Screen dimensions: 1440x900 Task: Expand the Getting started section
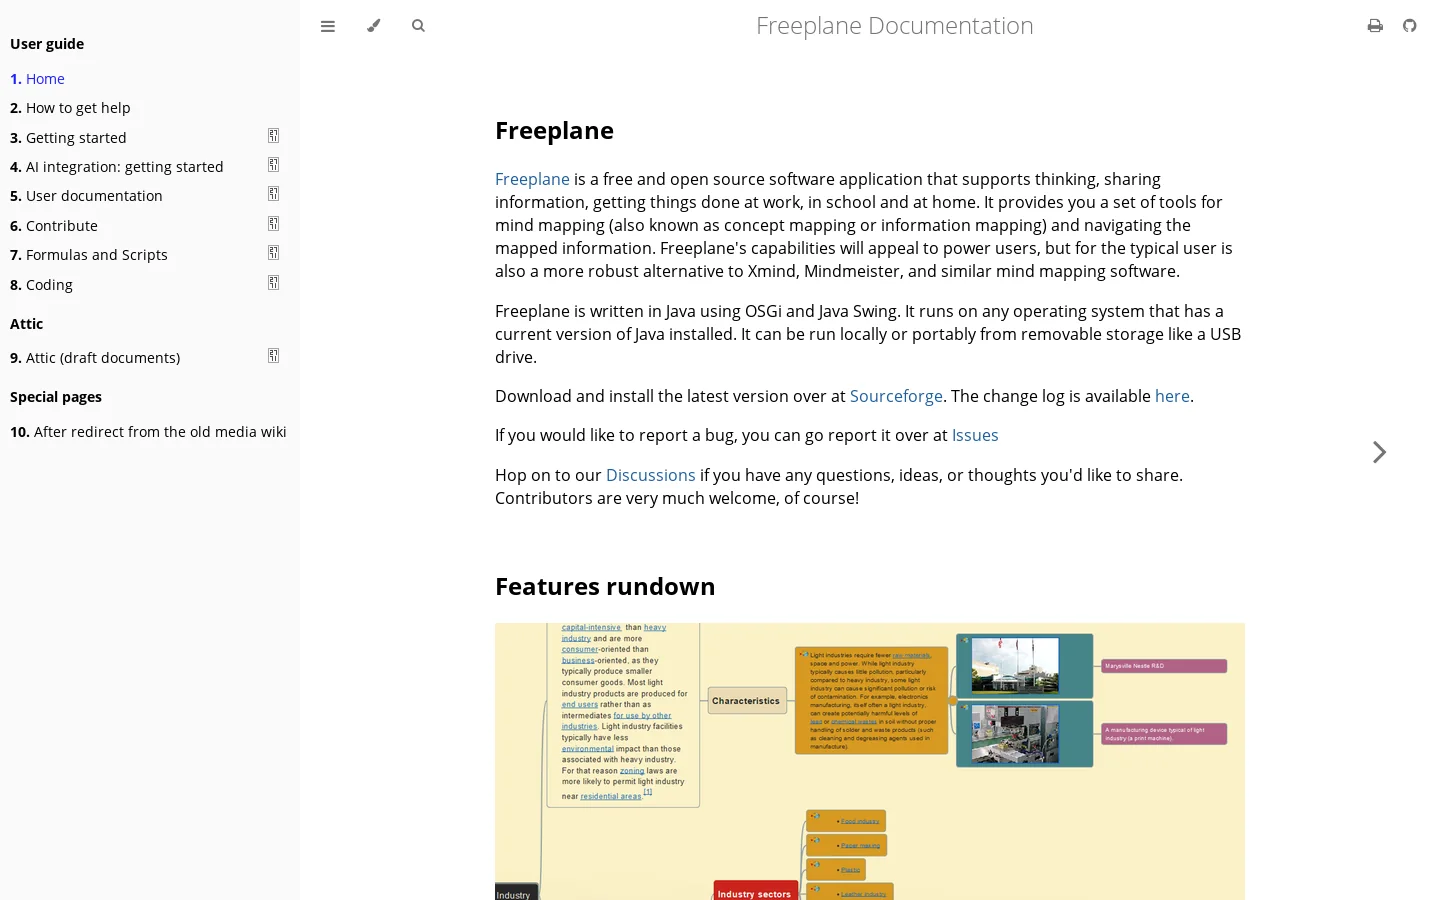click(x=273, y=136)
